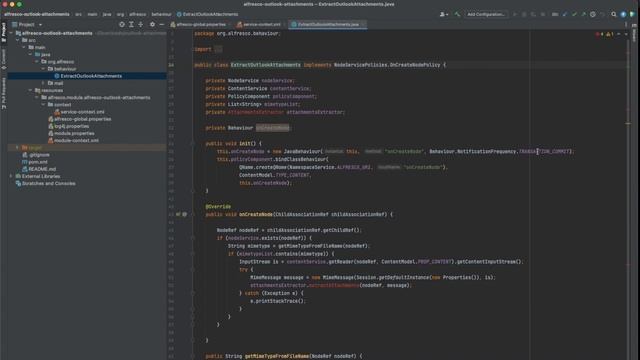
Task: Toggle the Pull Requests stripe button
Action: 4,93
